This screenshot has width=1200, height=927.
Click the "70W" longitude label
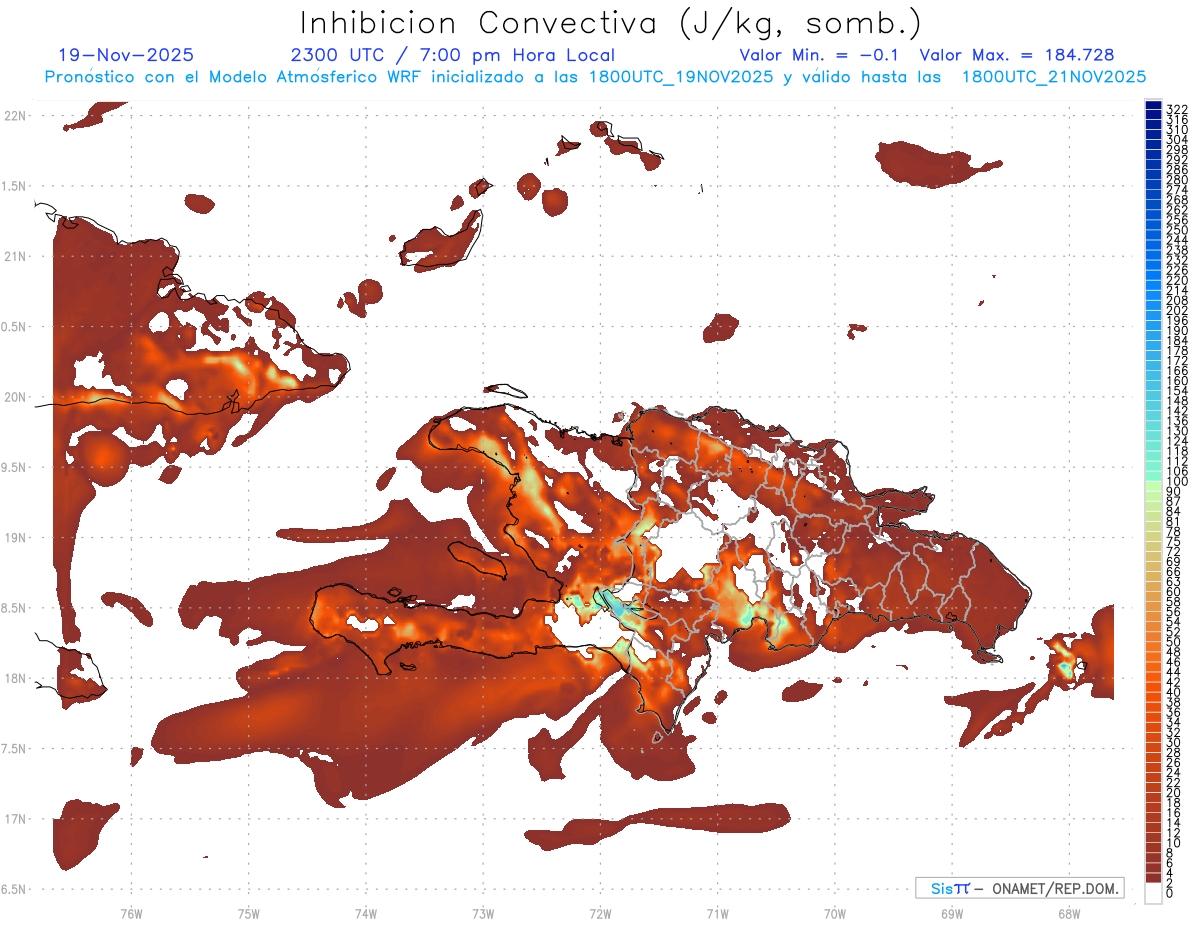pyautogui.click(x=835, y=913)
